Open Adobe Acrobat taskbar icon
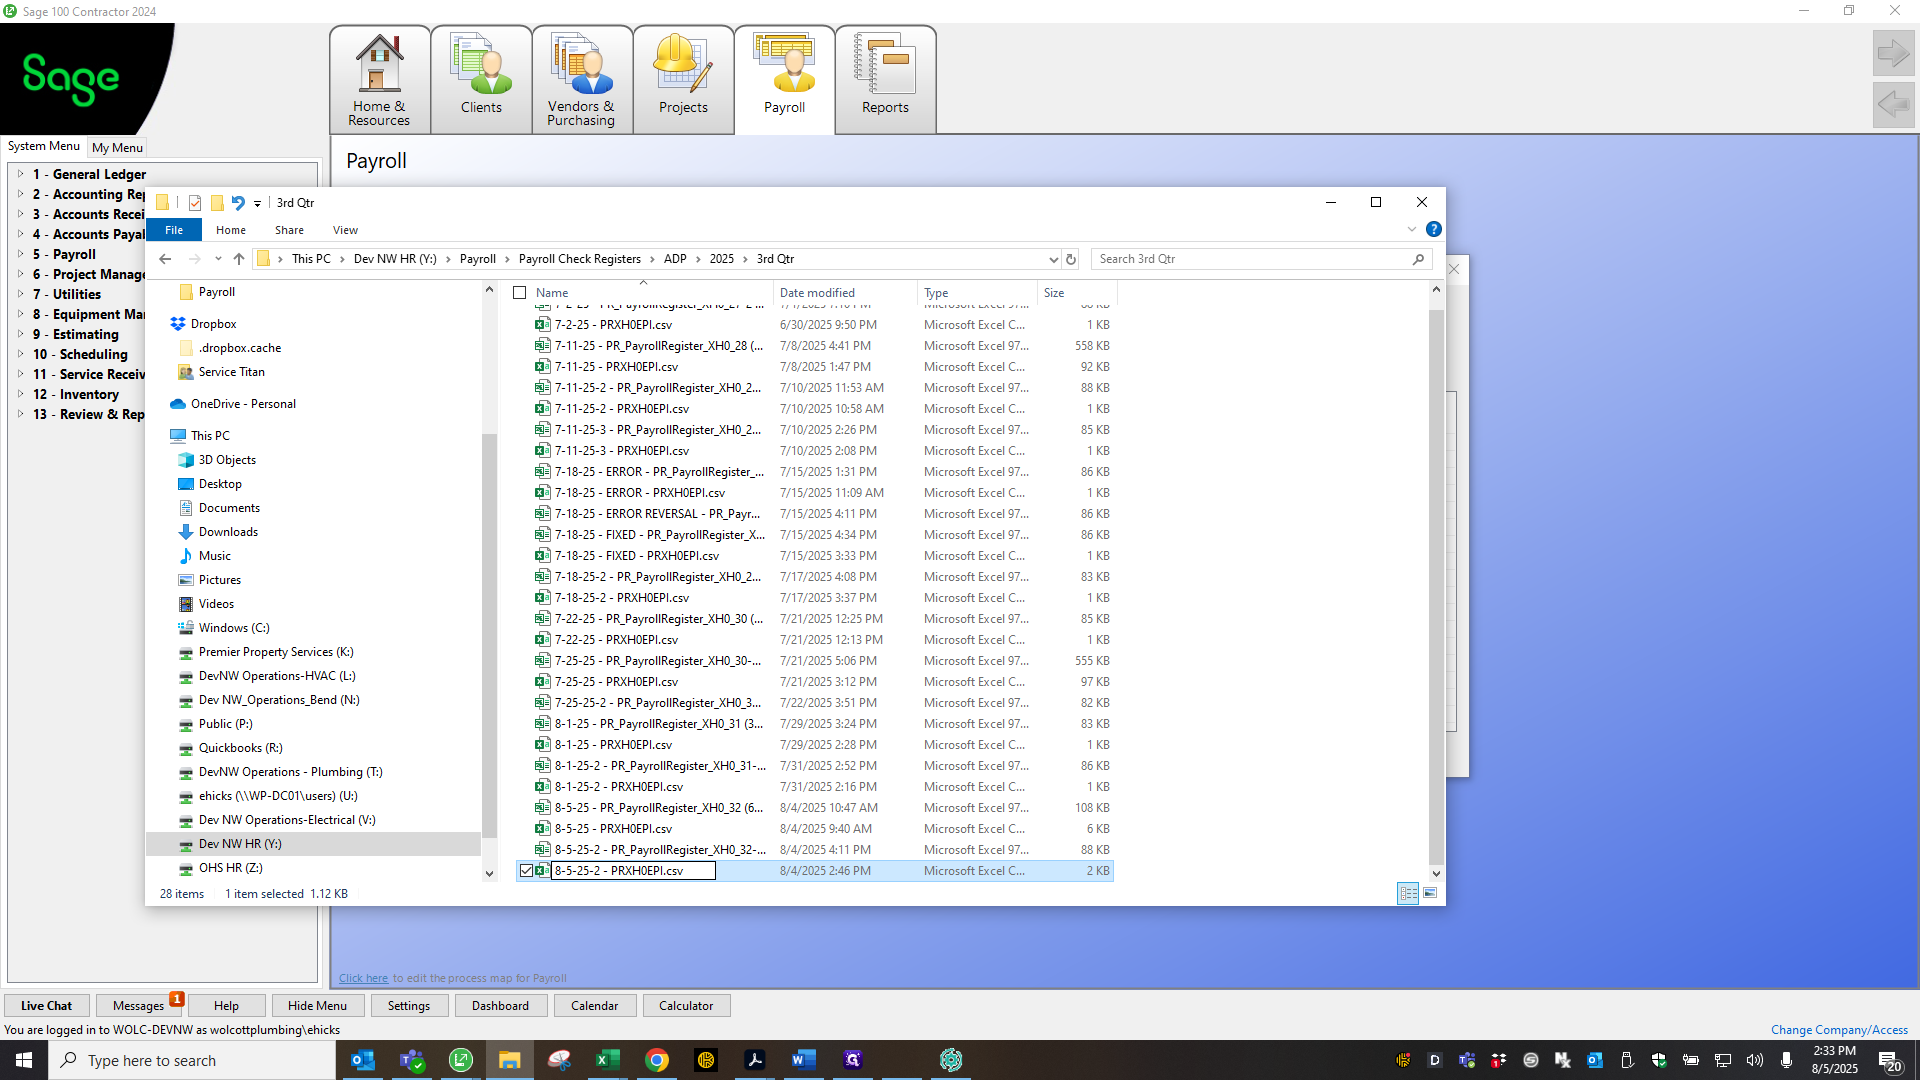 (755, 1060)
